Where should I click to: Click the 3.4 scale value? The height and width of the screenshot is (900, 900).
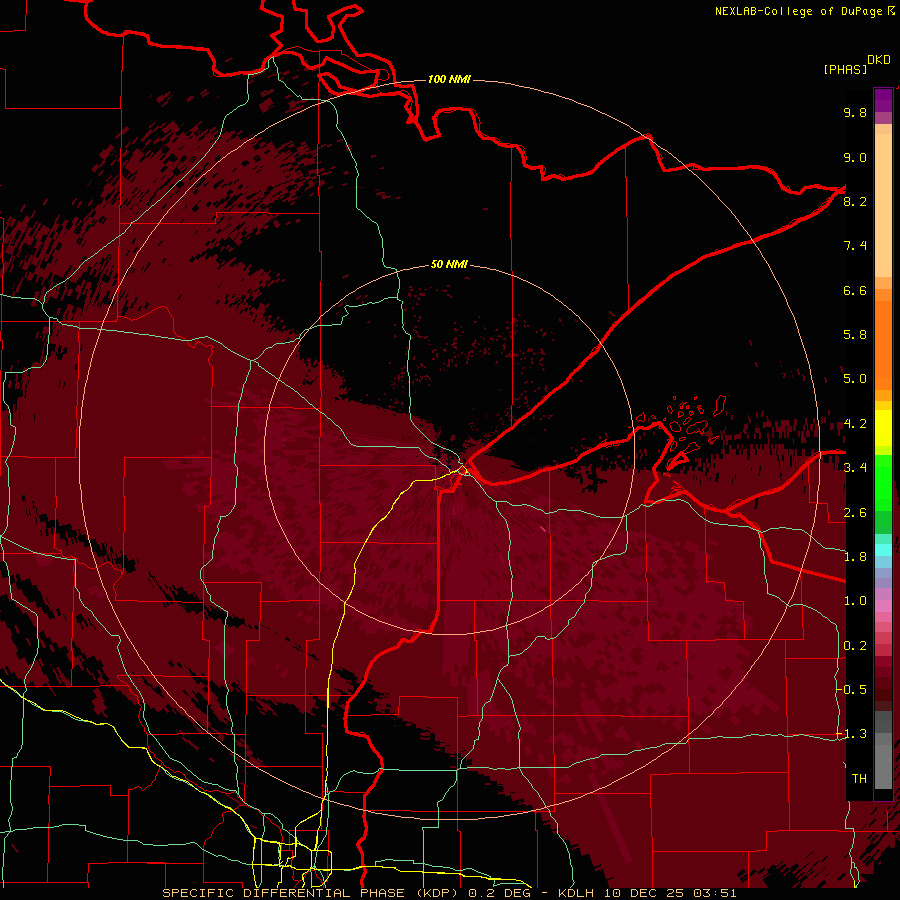click(x=855, y=468)
